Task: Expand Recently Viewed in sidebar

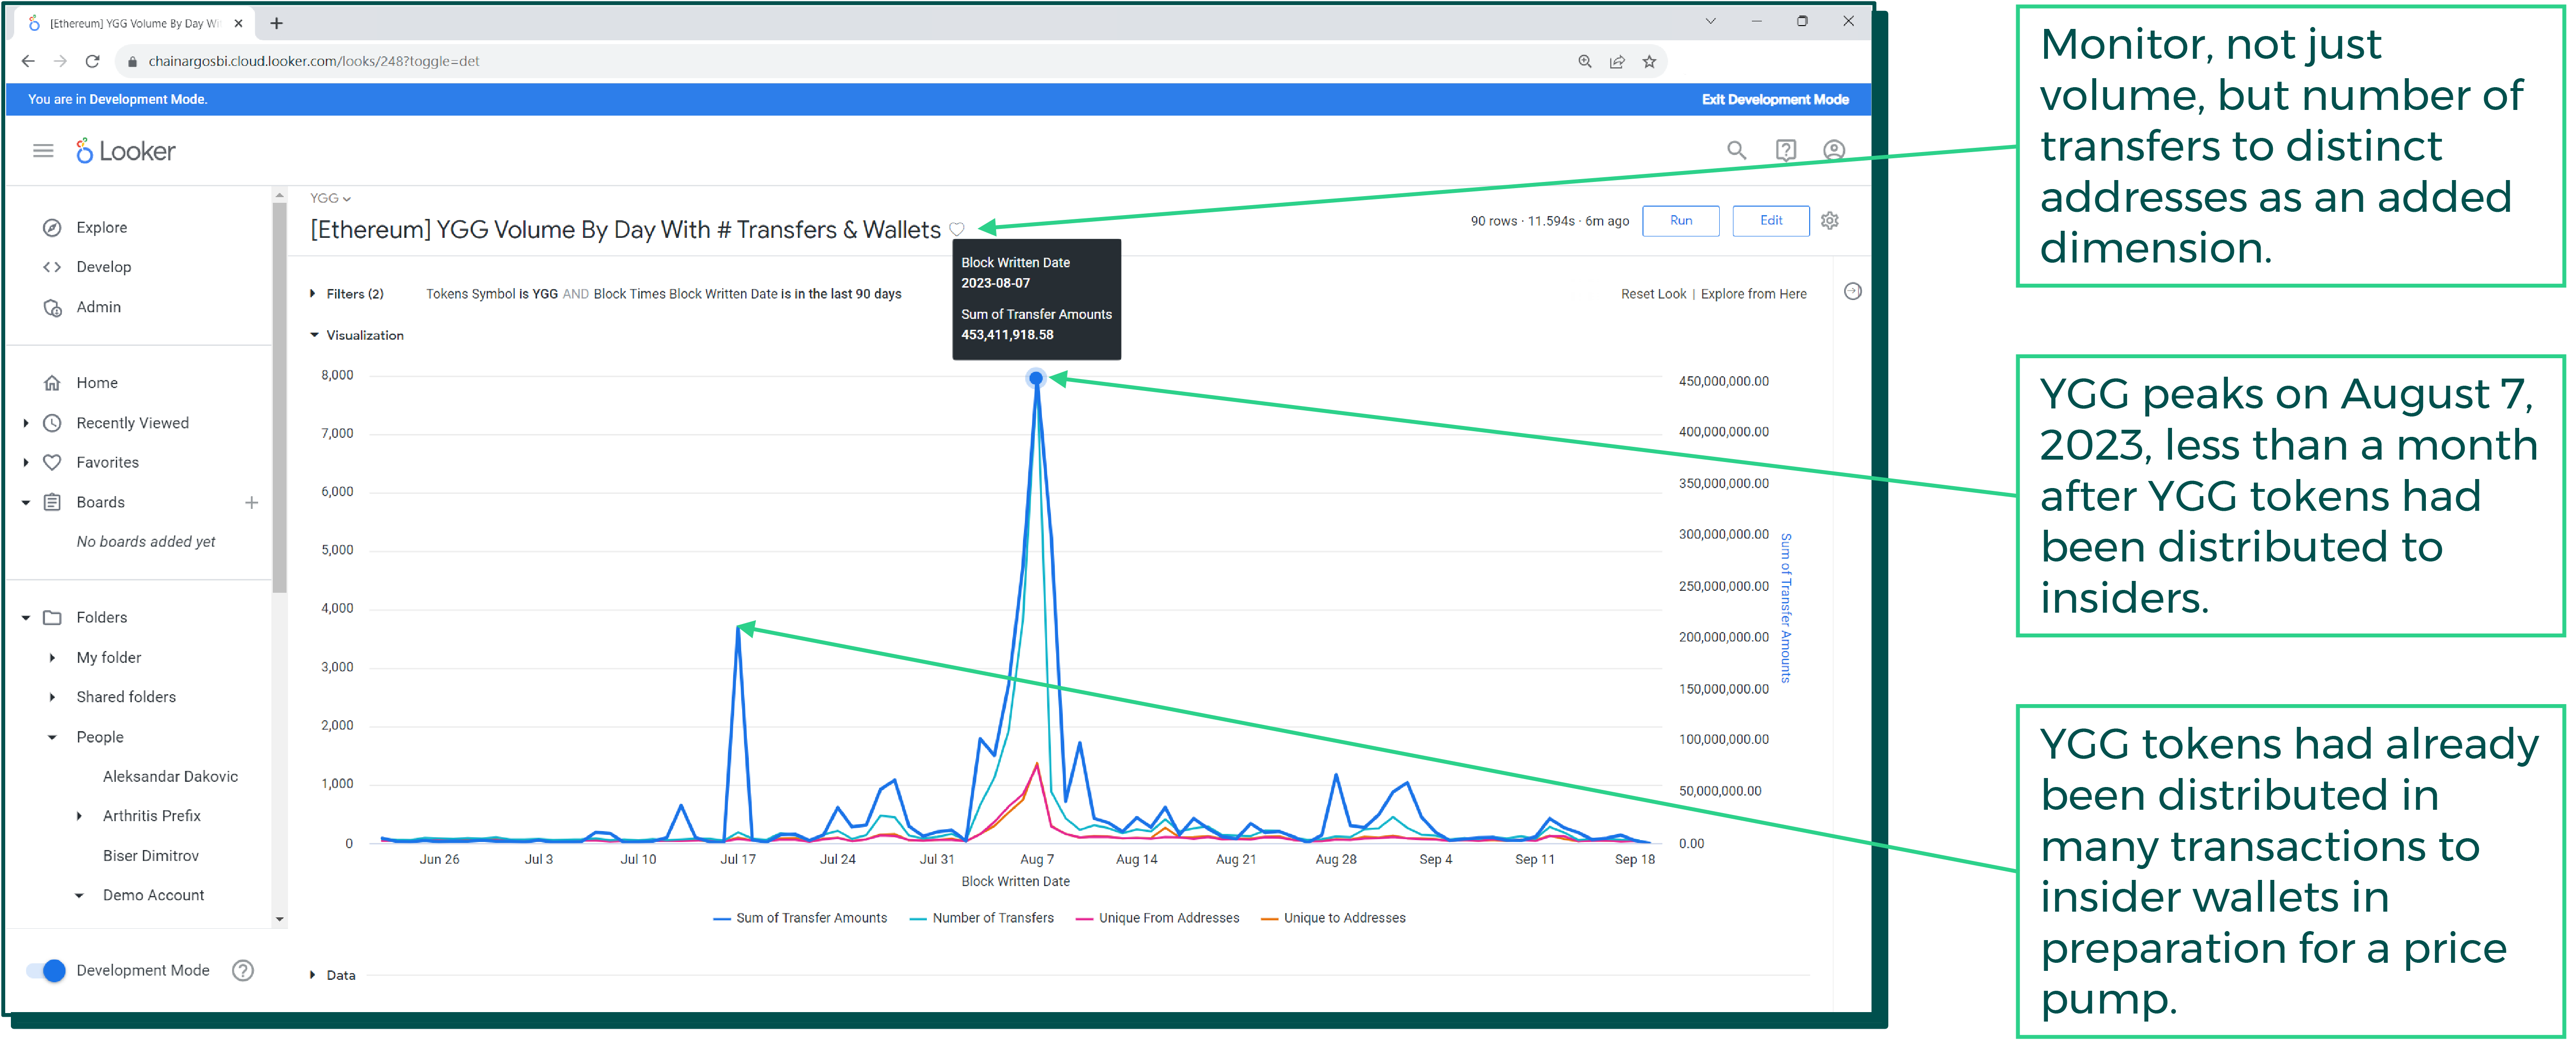Action: 26,423
